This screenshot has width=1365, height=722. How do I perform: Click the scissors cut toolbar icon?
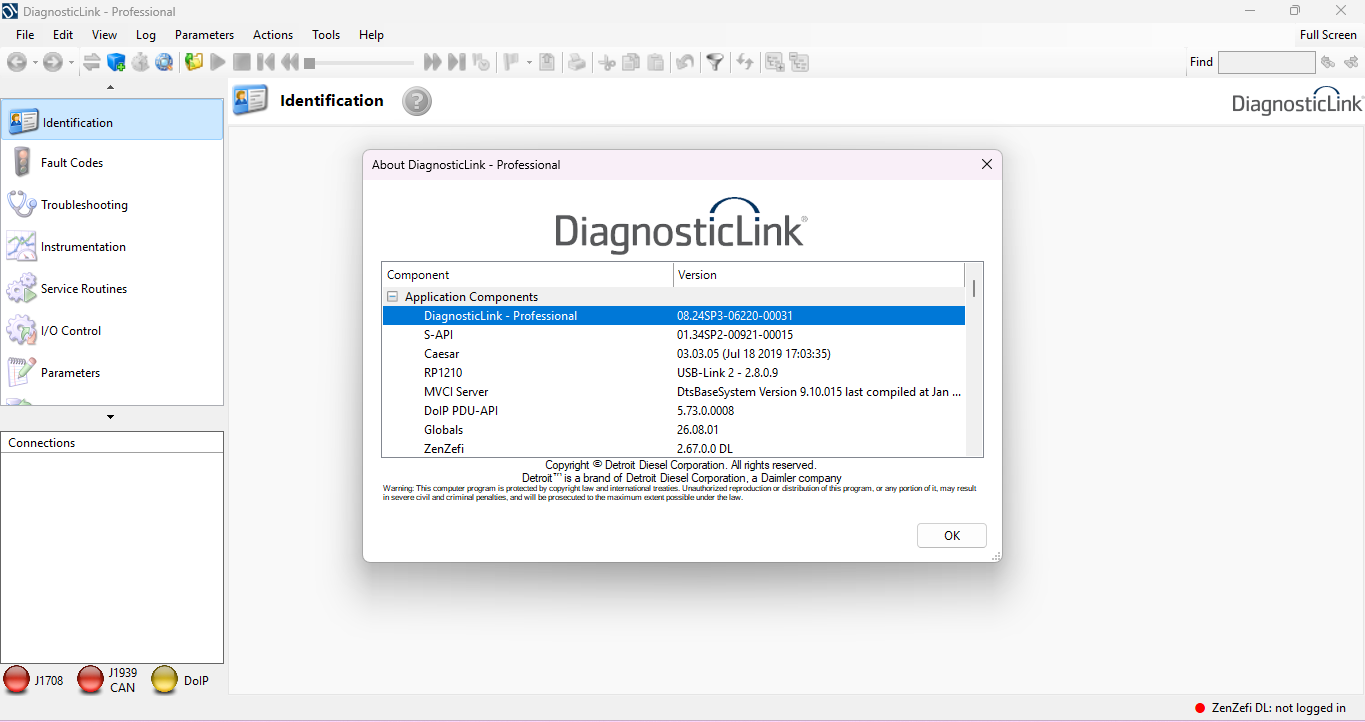607,62
